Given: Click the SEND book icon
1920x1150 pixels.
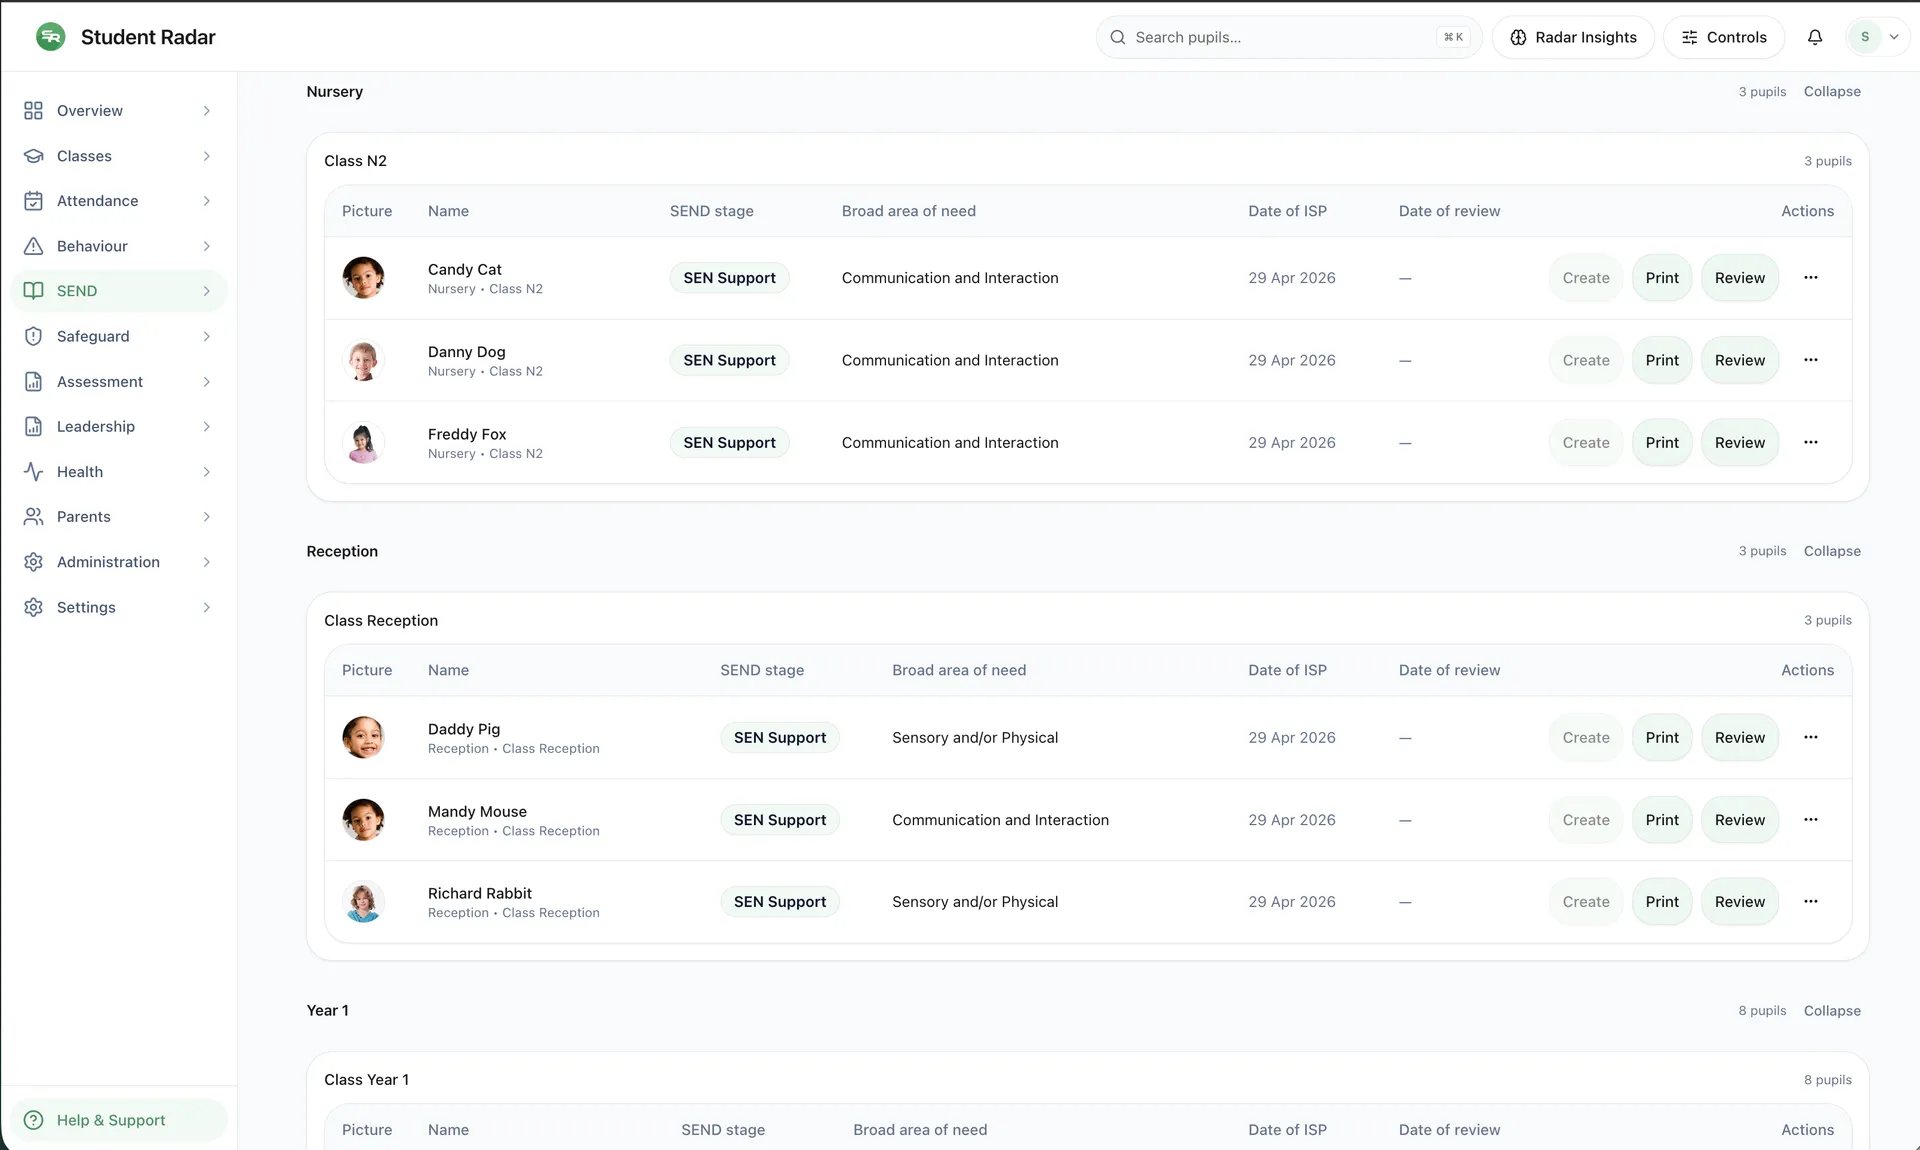Looking at the screenshot, I should pyautogui.click(x=33, y=291).
